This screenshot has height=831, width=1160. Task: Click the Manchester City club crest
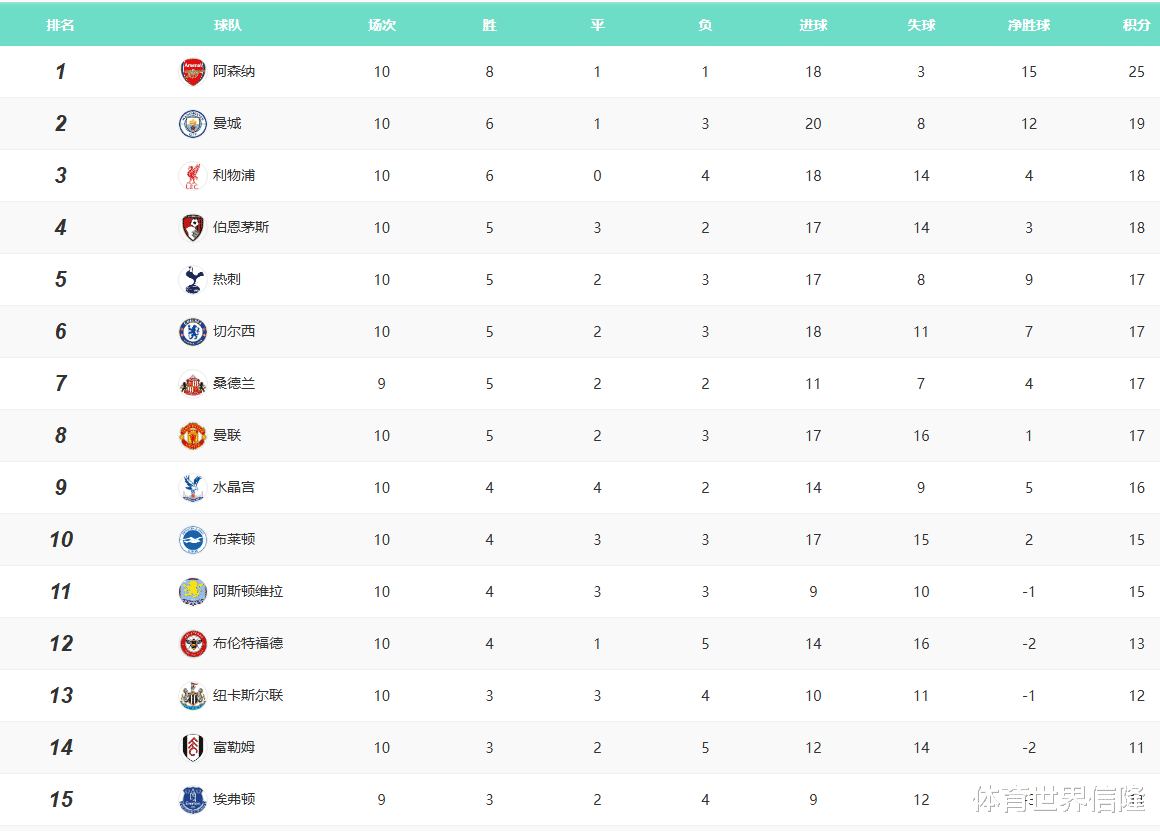(193, 124)
